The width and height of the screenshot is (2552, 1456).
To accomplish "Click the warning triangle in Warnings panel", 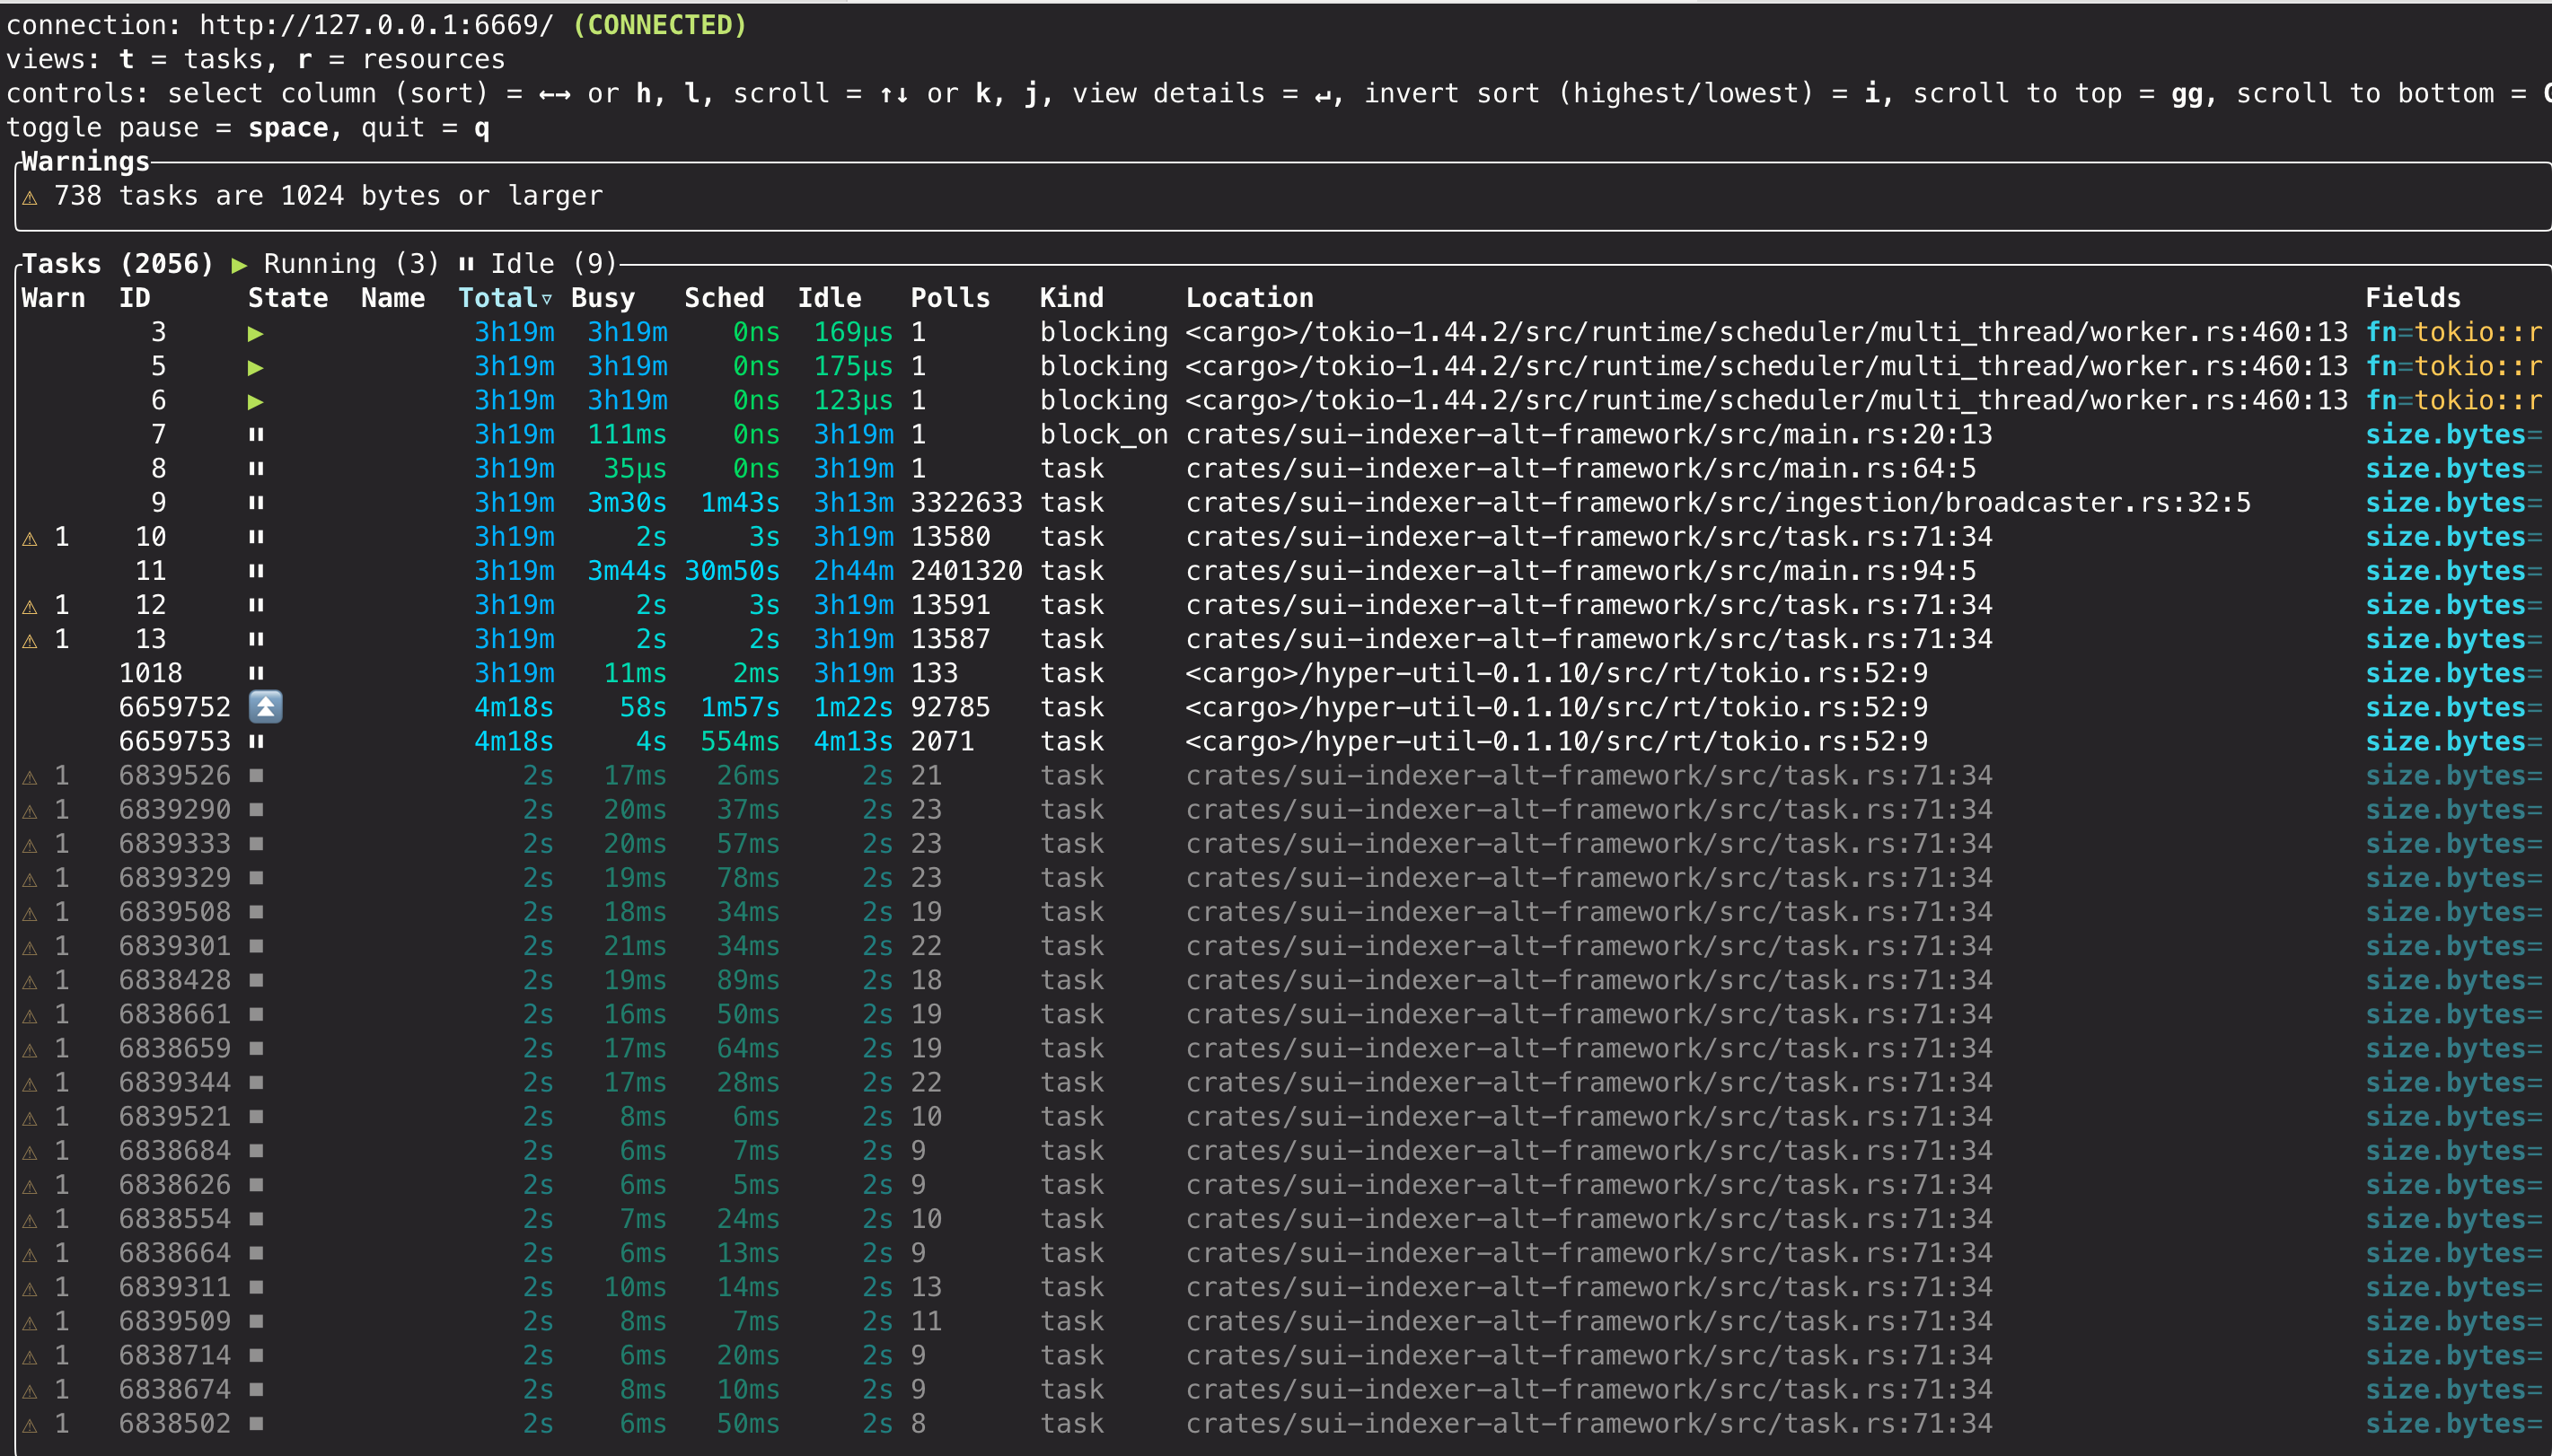I will (x=30, y=197).
